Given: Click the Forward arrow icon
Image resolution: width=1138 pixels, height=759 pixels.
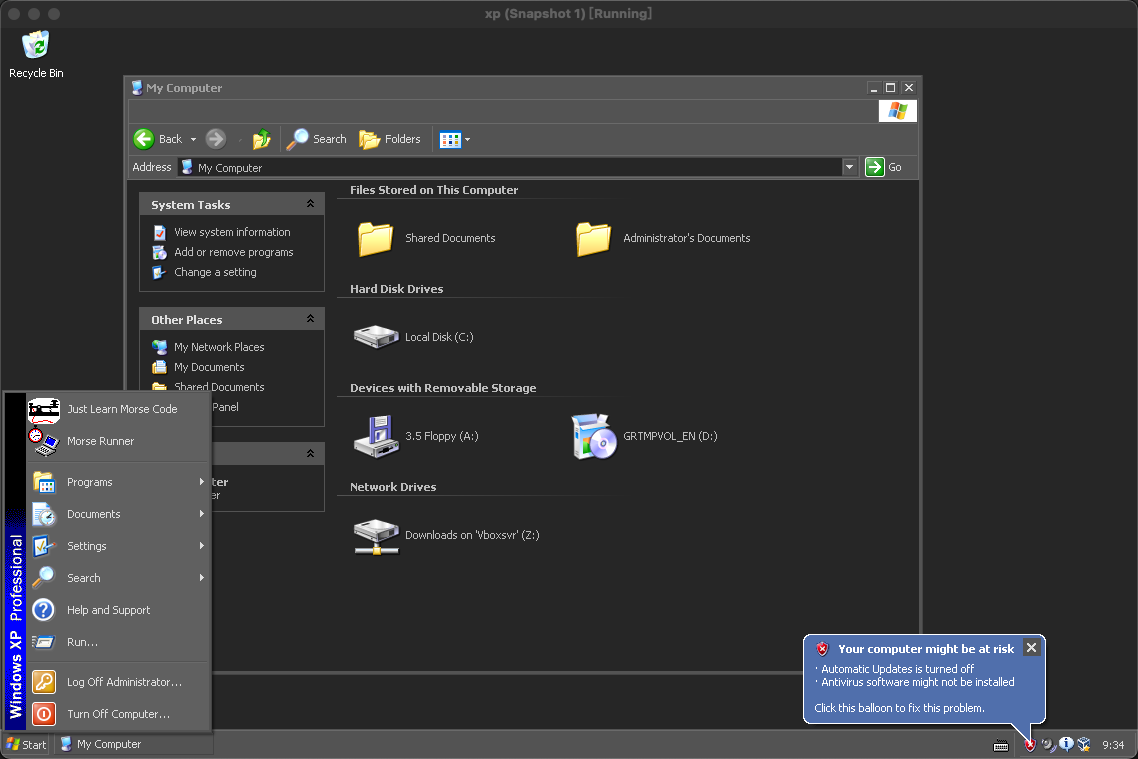Looking at the screenshot, I should pyautogui.click(x=216, y=139).
